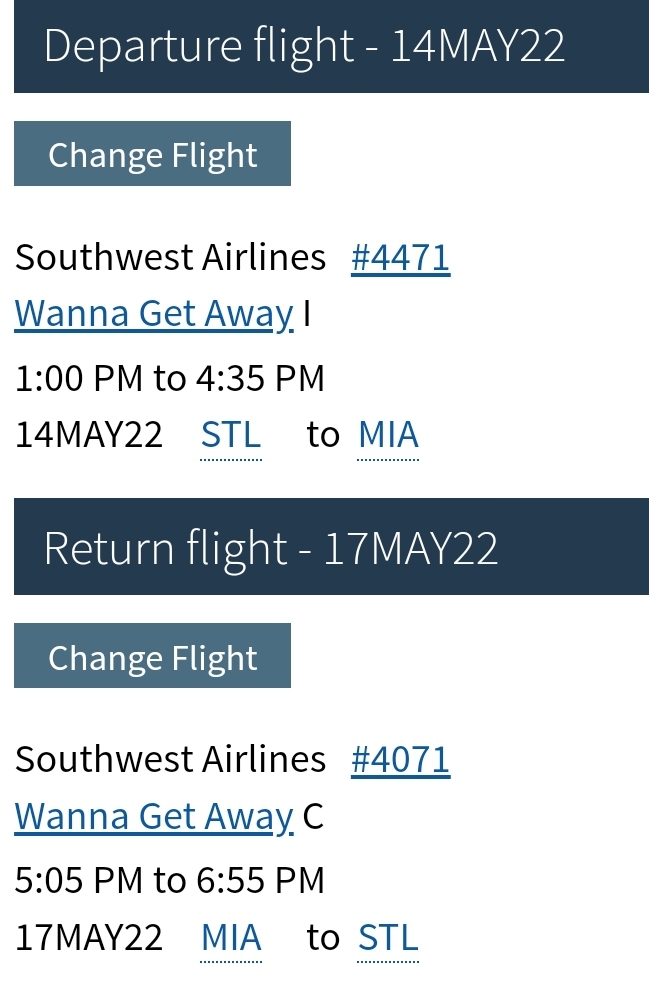Click fare class letter I on departure
The image size is (649, 1004).
point(307,314)
